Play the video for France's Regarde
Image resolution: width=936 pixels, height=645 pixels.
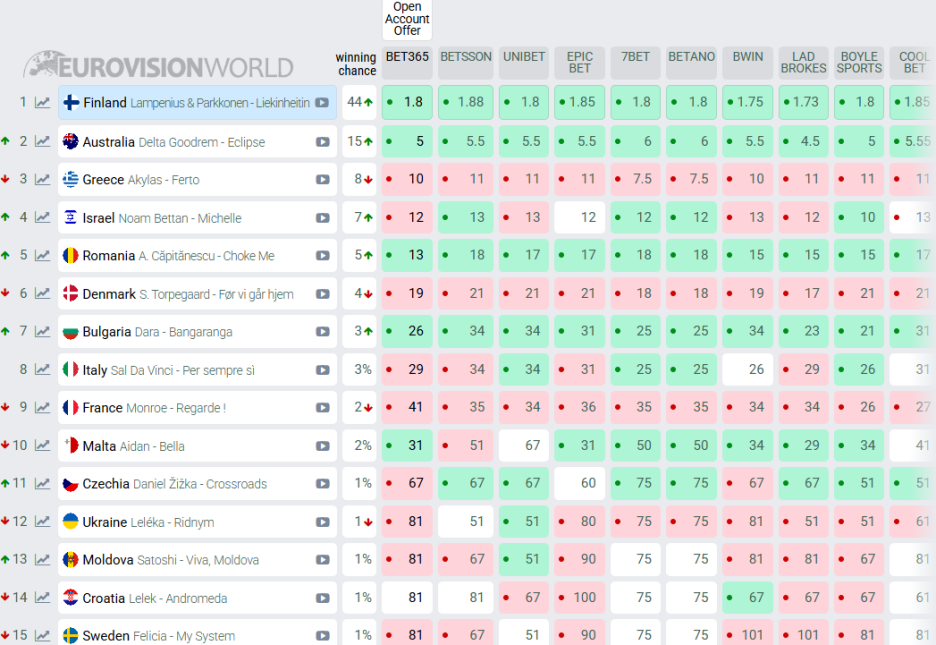click(x=322, y=408)
